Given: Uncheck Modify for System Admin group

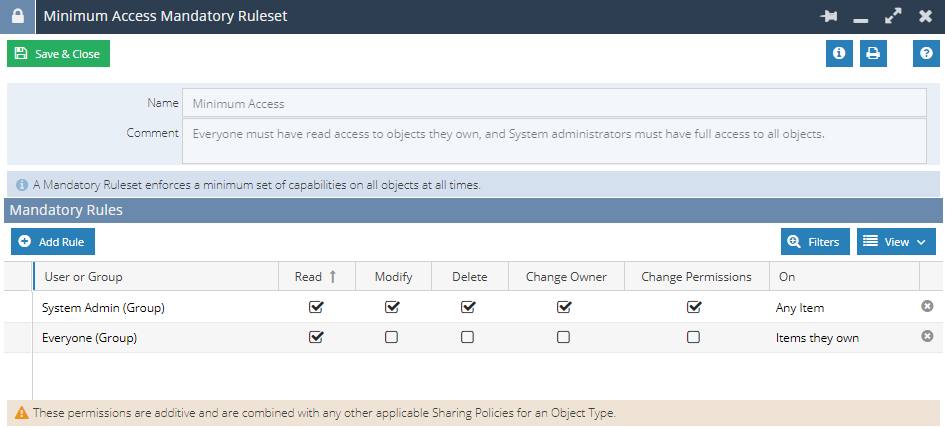Looking at the screenshot, I should coord(392,307).
